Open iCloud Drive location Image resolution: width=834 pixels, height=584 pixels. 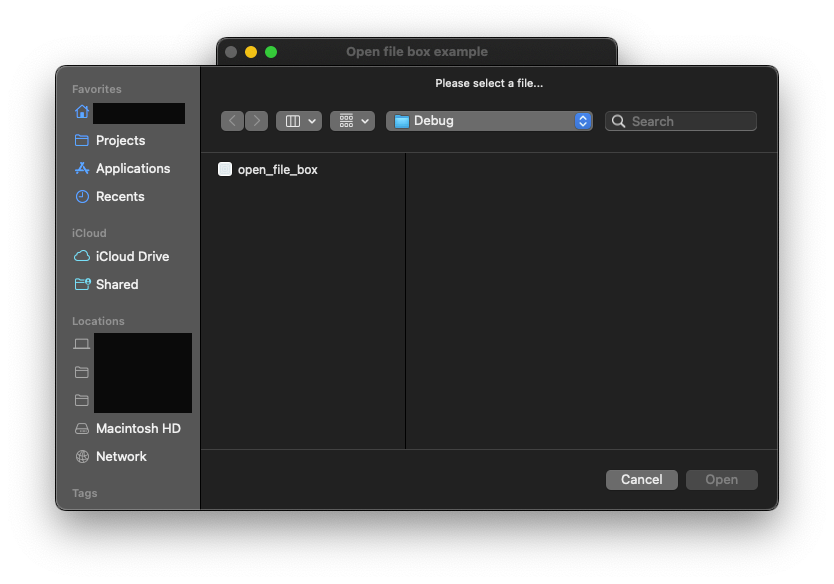point(132,257)
